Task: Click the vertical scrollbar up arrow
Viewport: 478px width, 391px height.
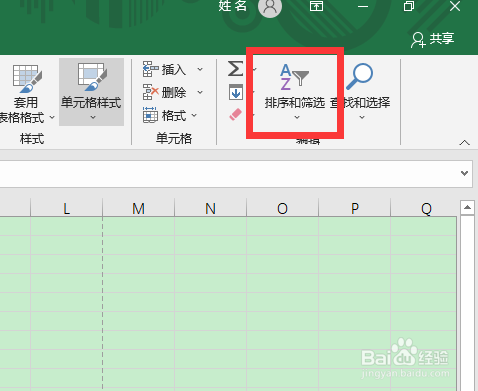Action: point(467,207)
